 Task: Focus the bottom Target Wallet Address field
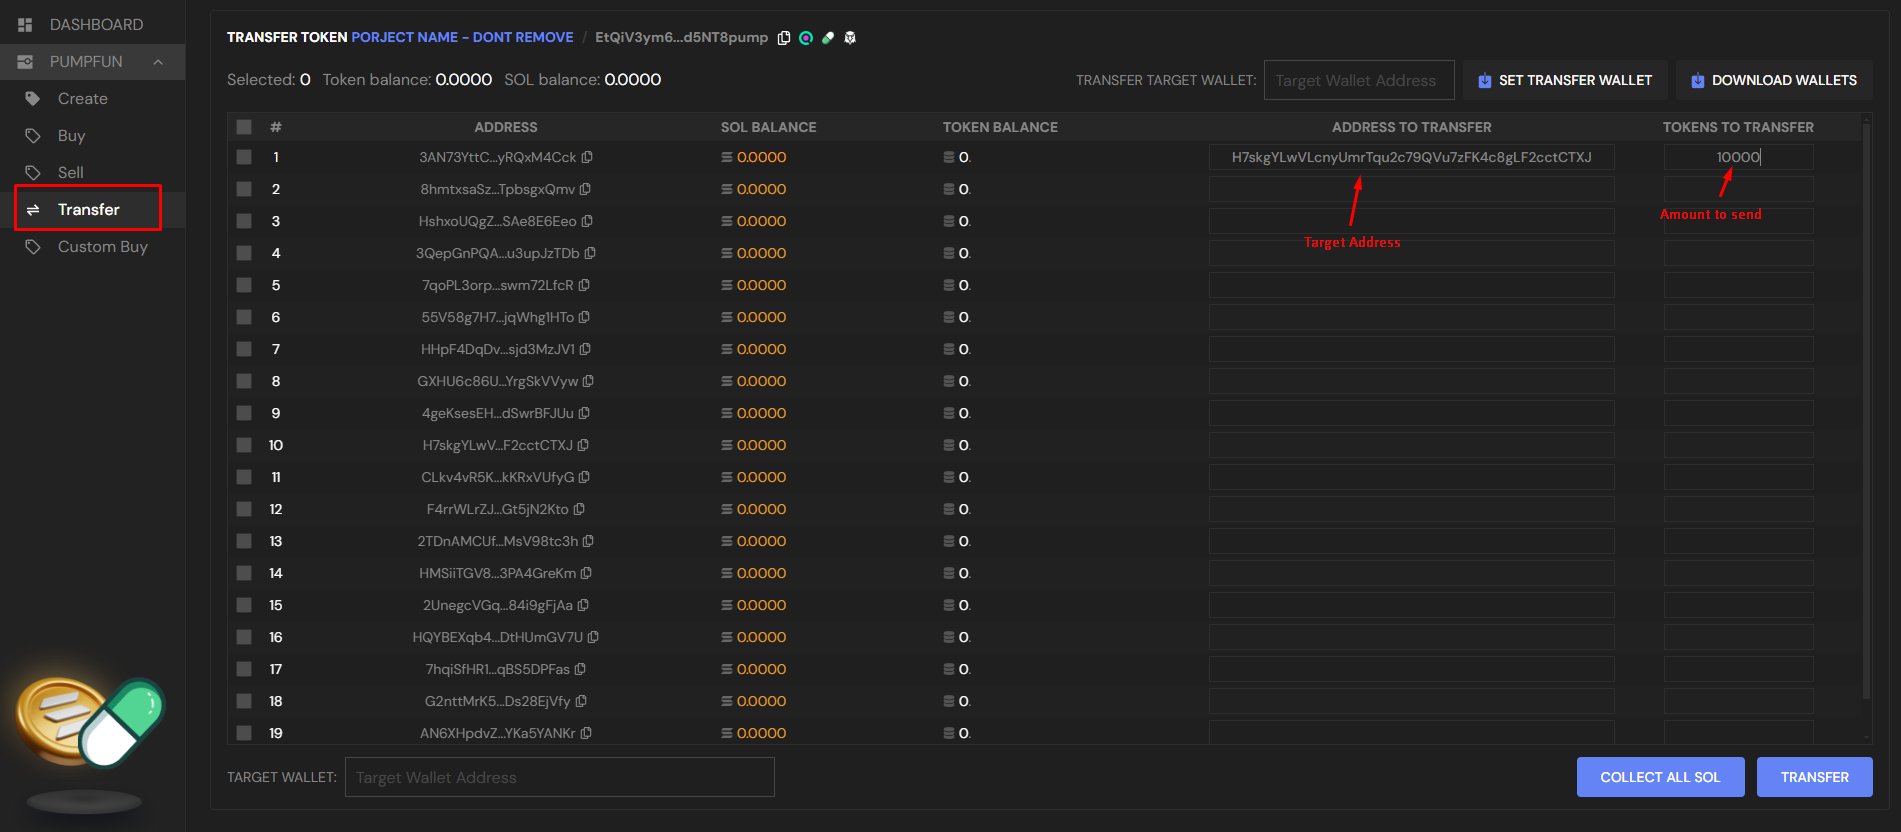(x=559, y=777)
